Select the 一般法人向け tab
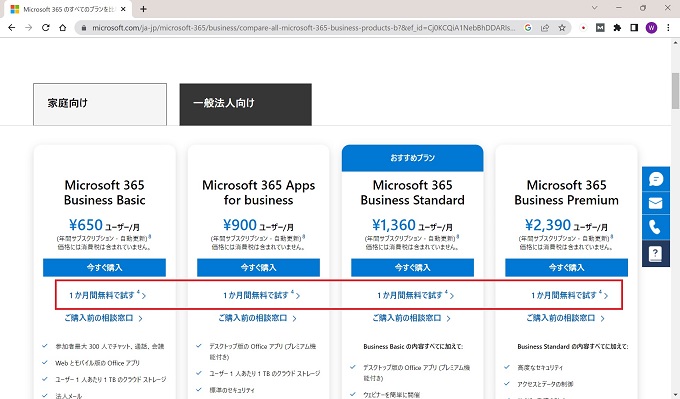Image resolution: width=680 pixels, height=399 pixels. (x=245, y=104)
